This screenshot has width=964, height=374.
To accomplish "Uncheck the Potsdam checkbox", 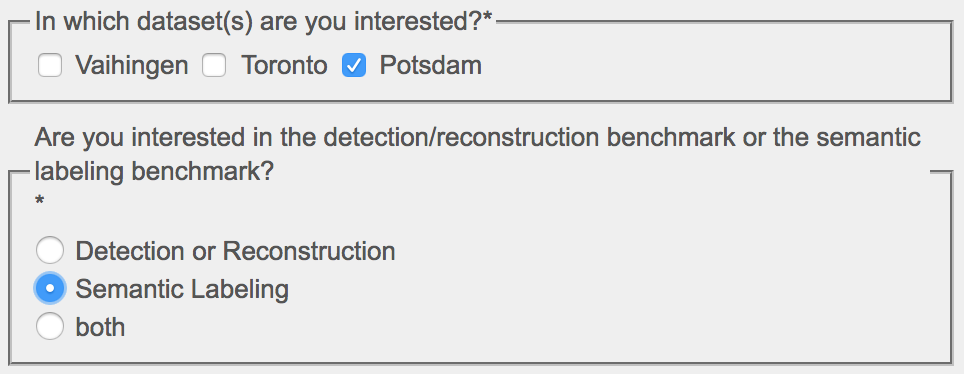I will tap(354, 65).
